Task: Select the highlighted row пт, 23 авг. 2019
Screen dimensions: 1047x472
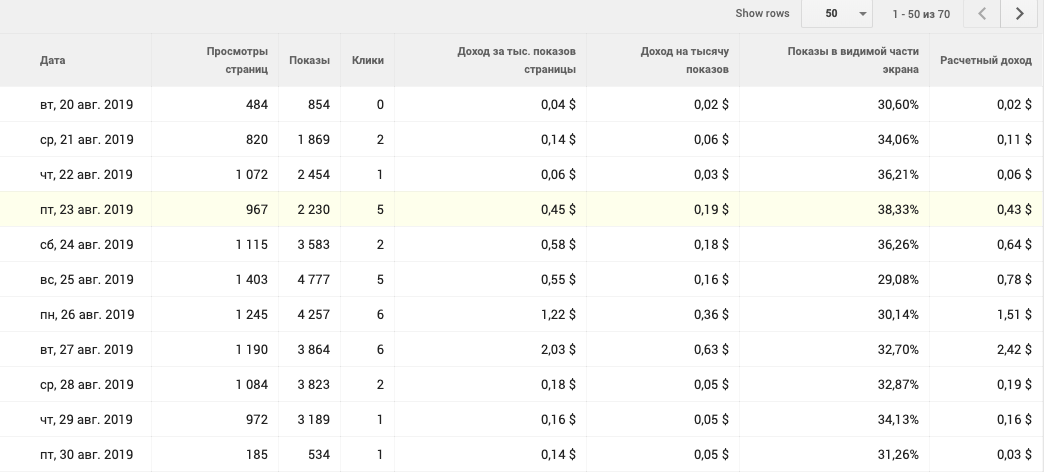Action: click(x=86, y=210)
